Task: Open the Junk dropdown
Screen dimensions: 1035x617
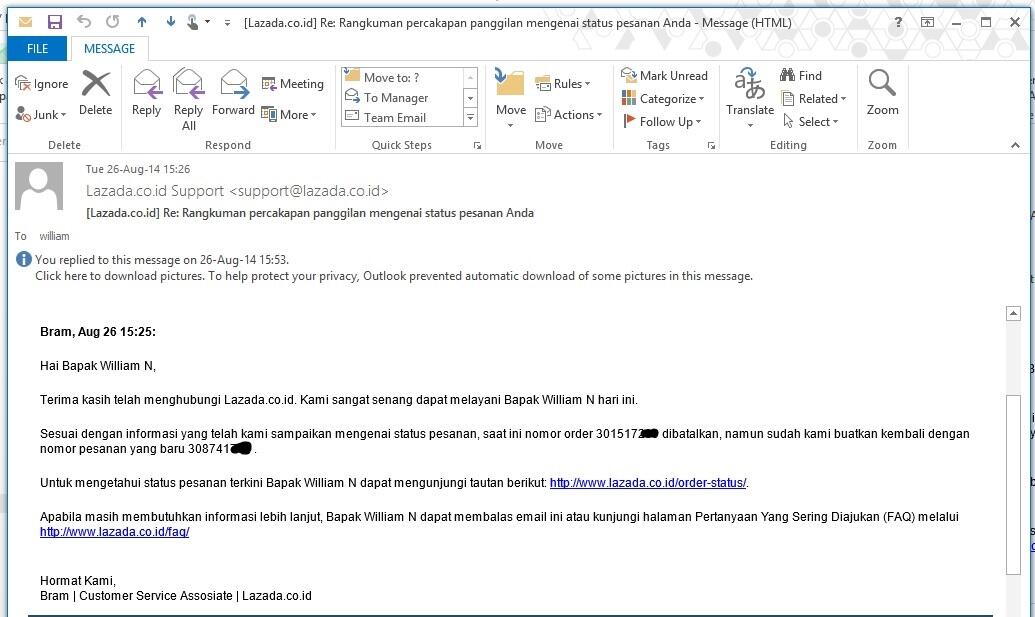Action: pos(41,115)
